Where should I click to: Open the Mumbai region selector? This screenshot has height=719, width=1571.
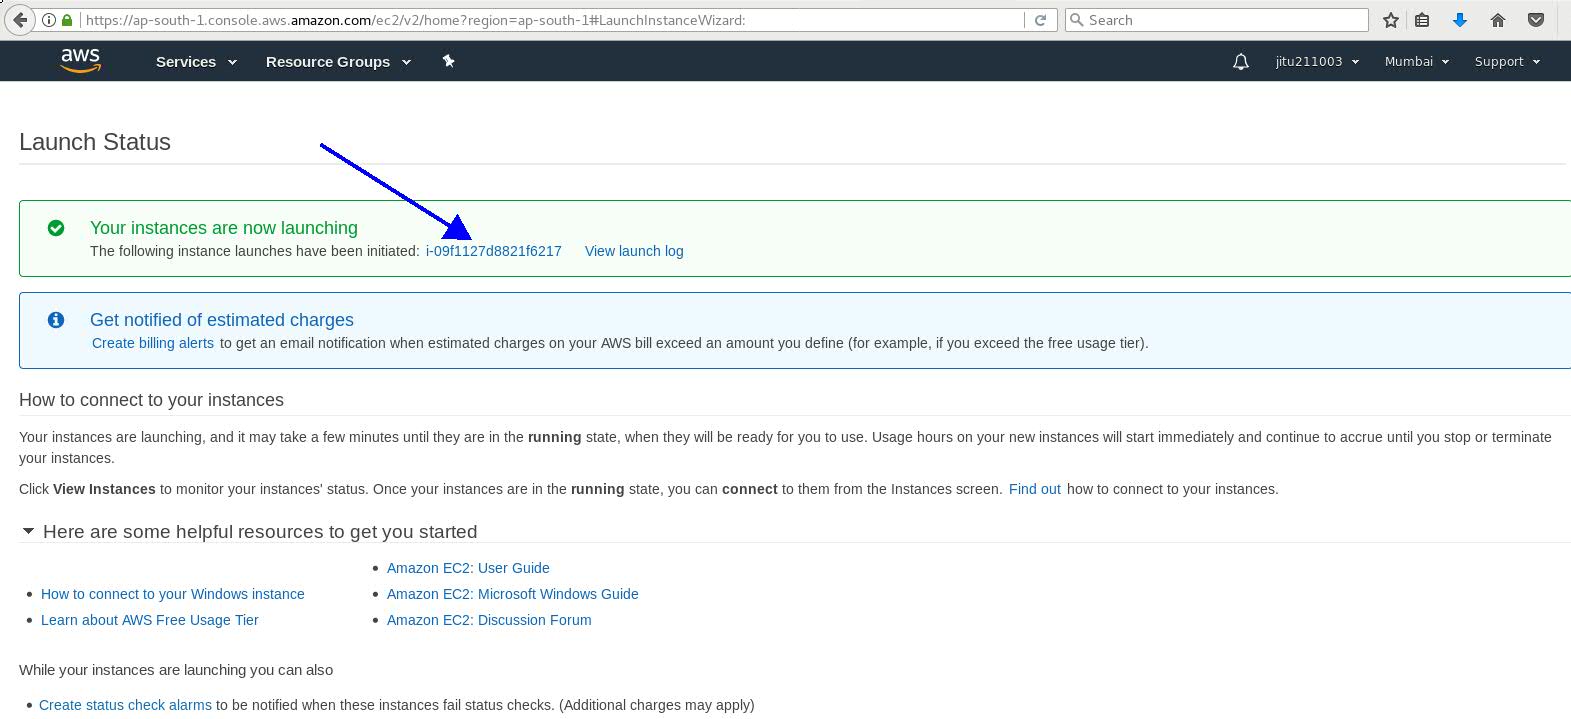(1416, 62)
